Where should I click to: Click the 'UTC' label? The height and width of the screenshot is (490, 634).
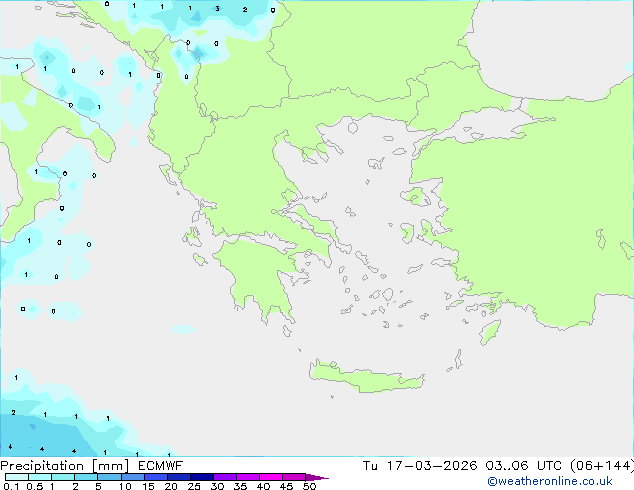click(x=549, y=466)
